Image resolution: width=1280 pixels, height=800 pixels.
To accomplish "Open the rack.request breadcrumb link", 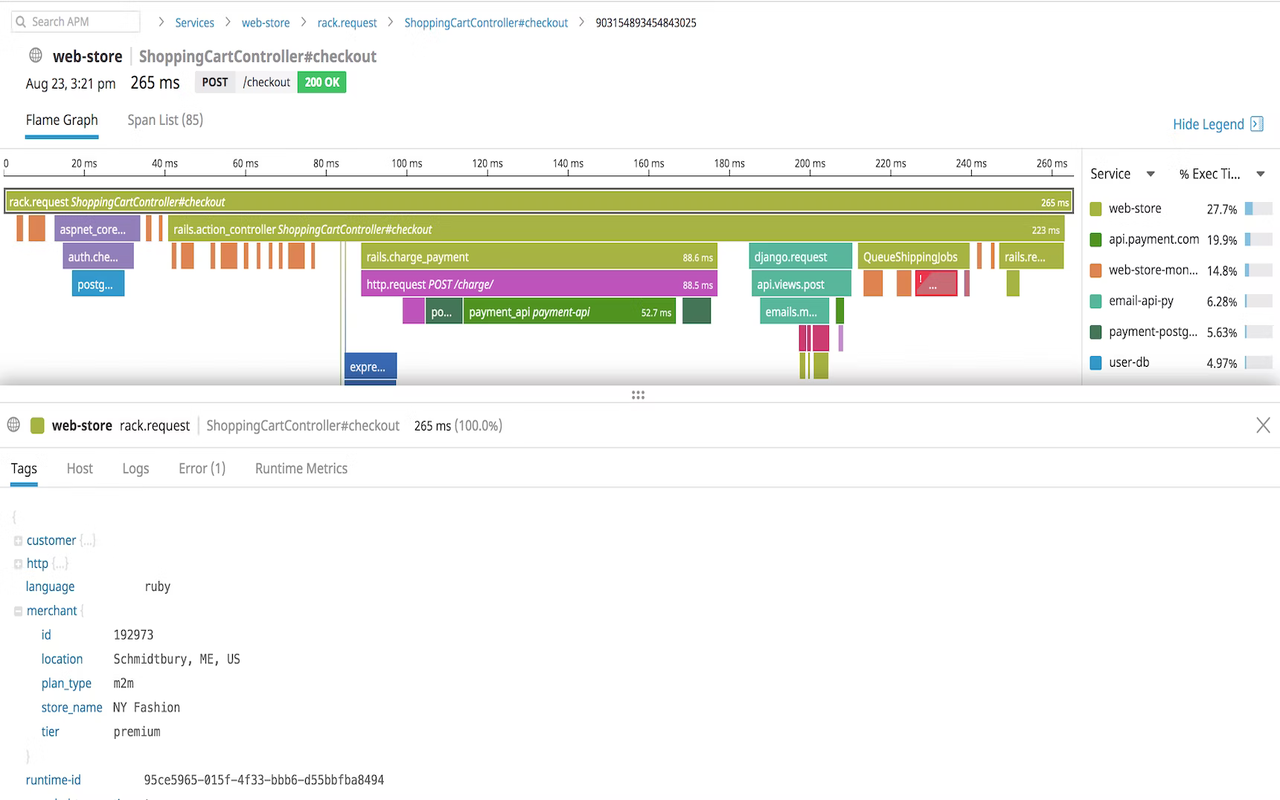I will 347,22.
